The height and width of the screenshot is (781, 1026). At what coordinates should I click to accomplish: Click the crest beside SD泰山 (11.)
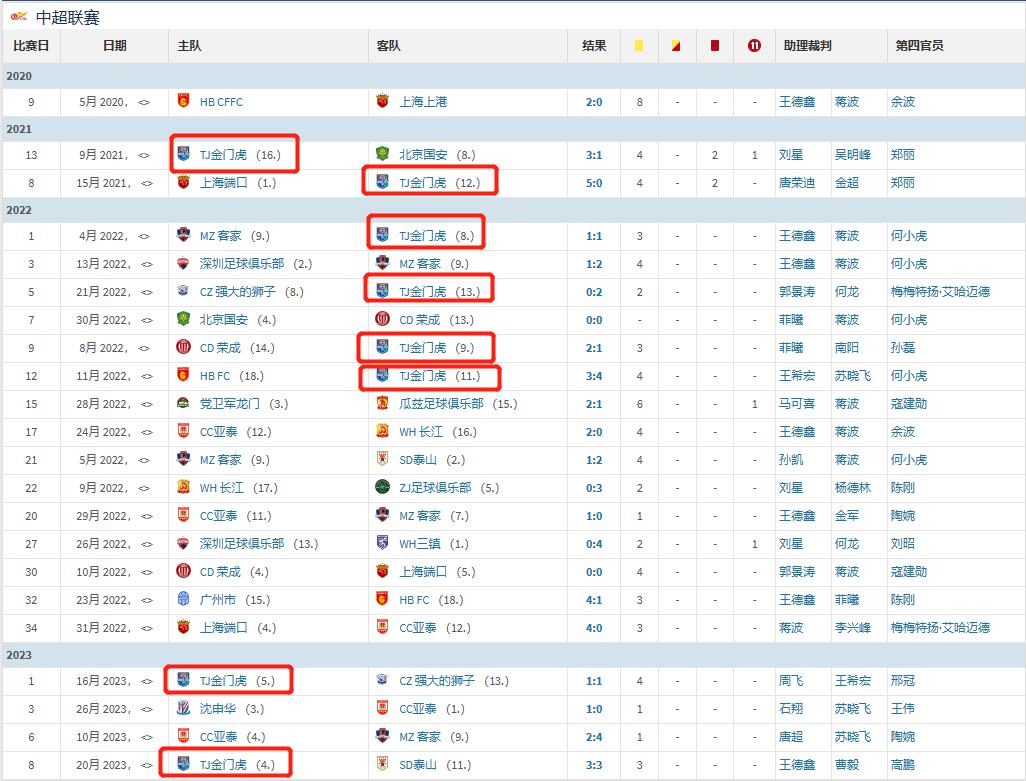point(383,764)
